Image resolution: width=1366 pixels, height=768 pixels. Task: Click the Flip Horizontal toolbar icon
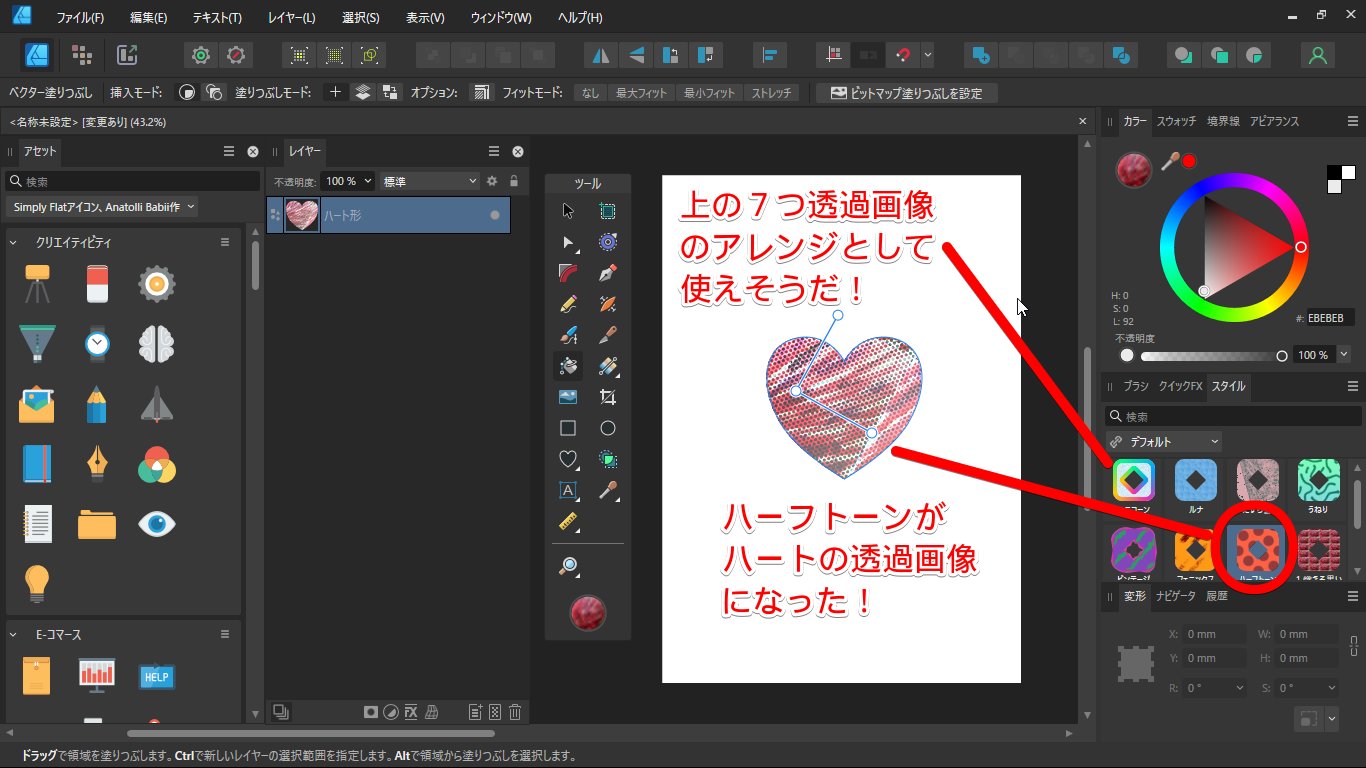click(x=601, y=55)
